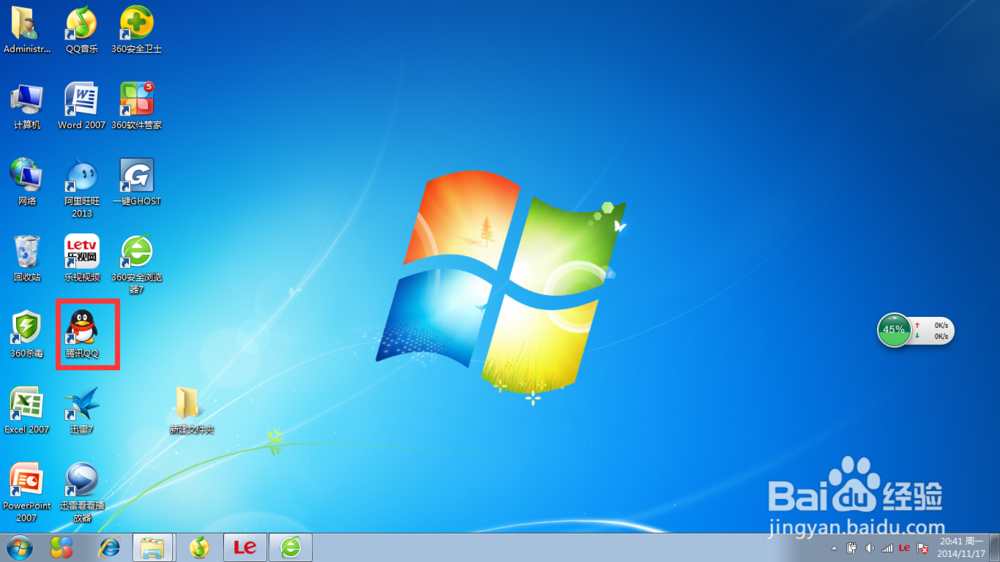Launch 迅雷看看播放器 desktop shortcut
This screenshot has width=1000, height=562.
[x=82, y=492]
